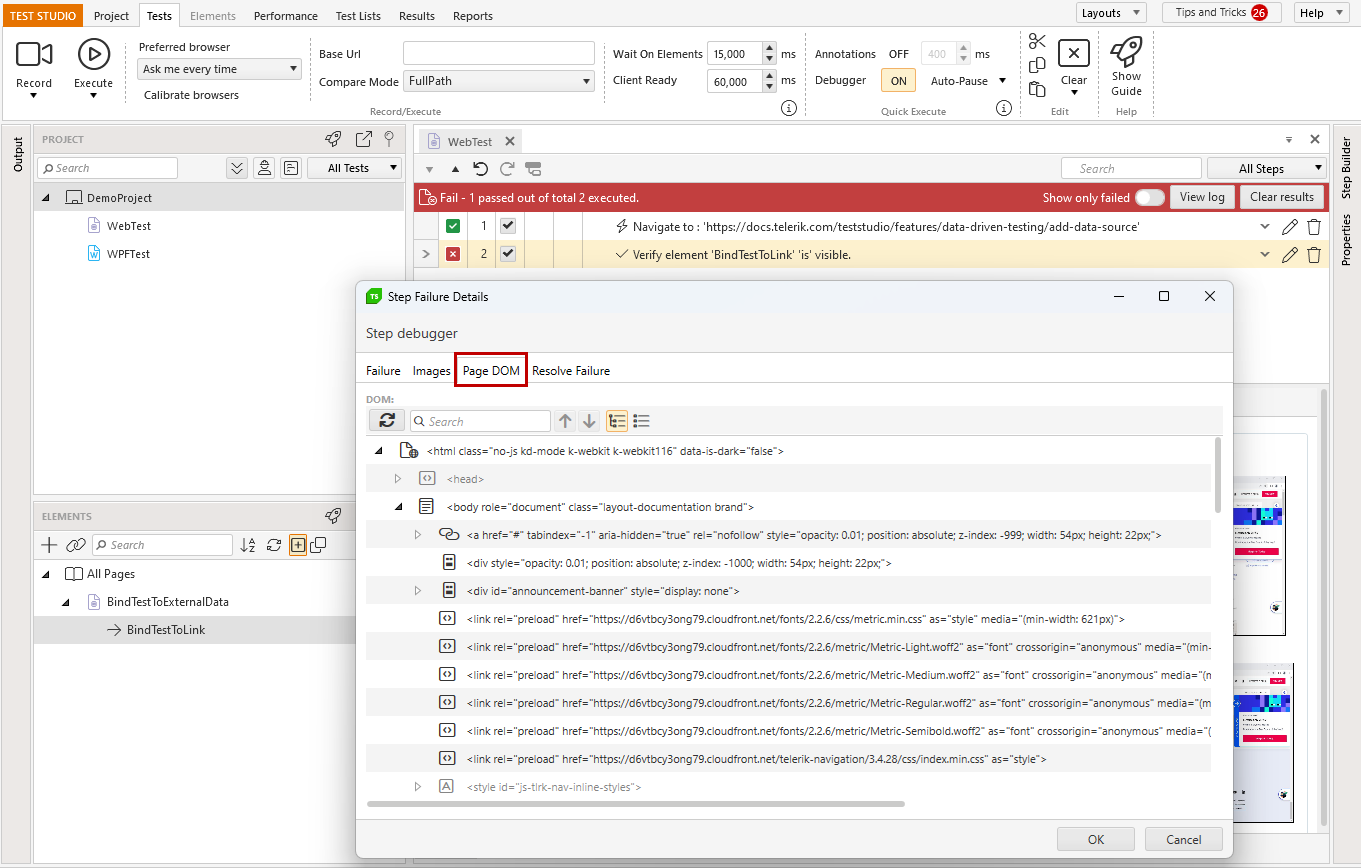Image resolution: width=1361 pixels, height=868 pixels.
Task: Click the Record camera icon
Action: 34,54
